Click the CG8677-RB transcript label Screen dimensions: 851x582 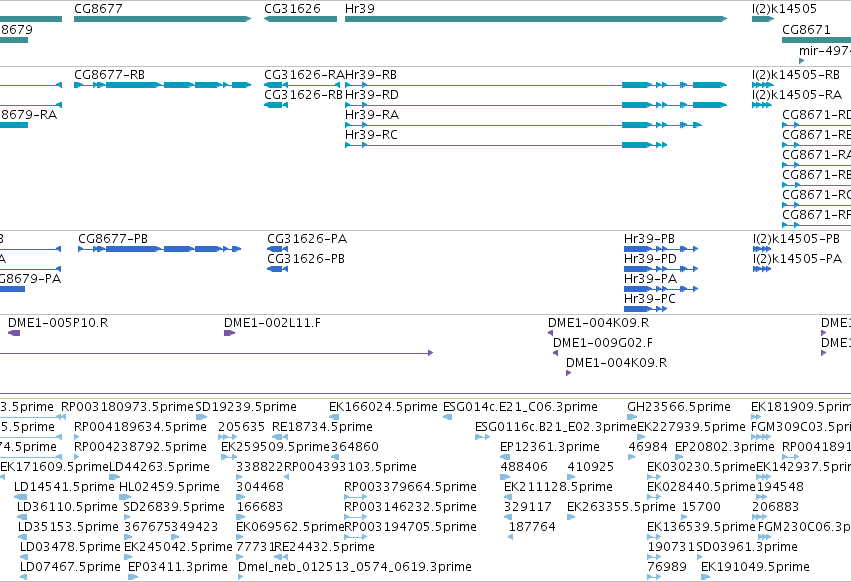click(110, 75)
